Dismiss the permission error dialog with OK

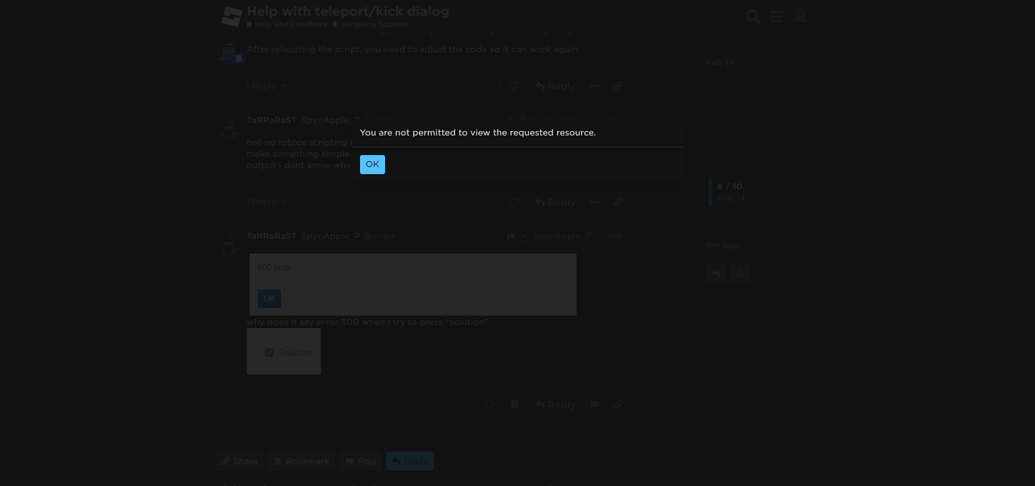click(x=372, y=164)
